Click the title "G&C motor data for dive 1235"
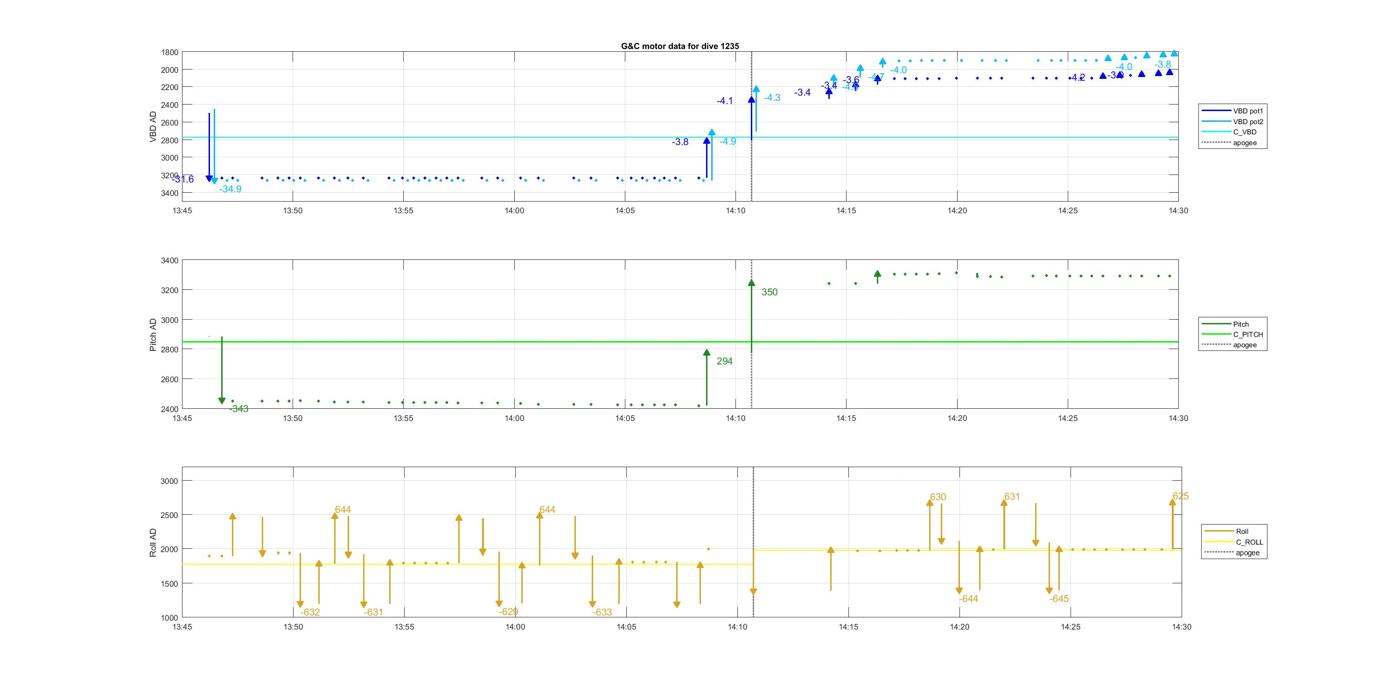The height and width of the screenshot is (693, 1400). 680,46
